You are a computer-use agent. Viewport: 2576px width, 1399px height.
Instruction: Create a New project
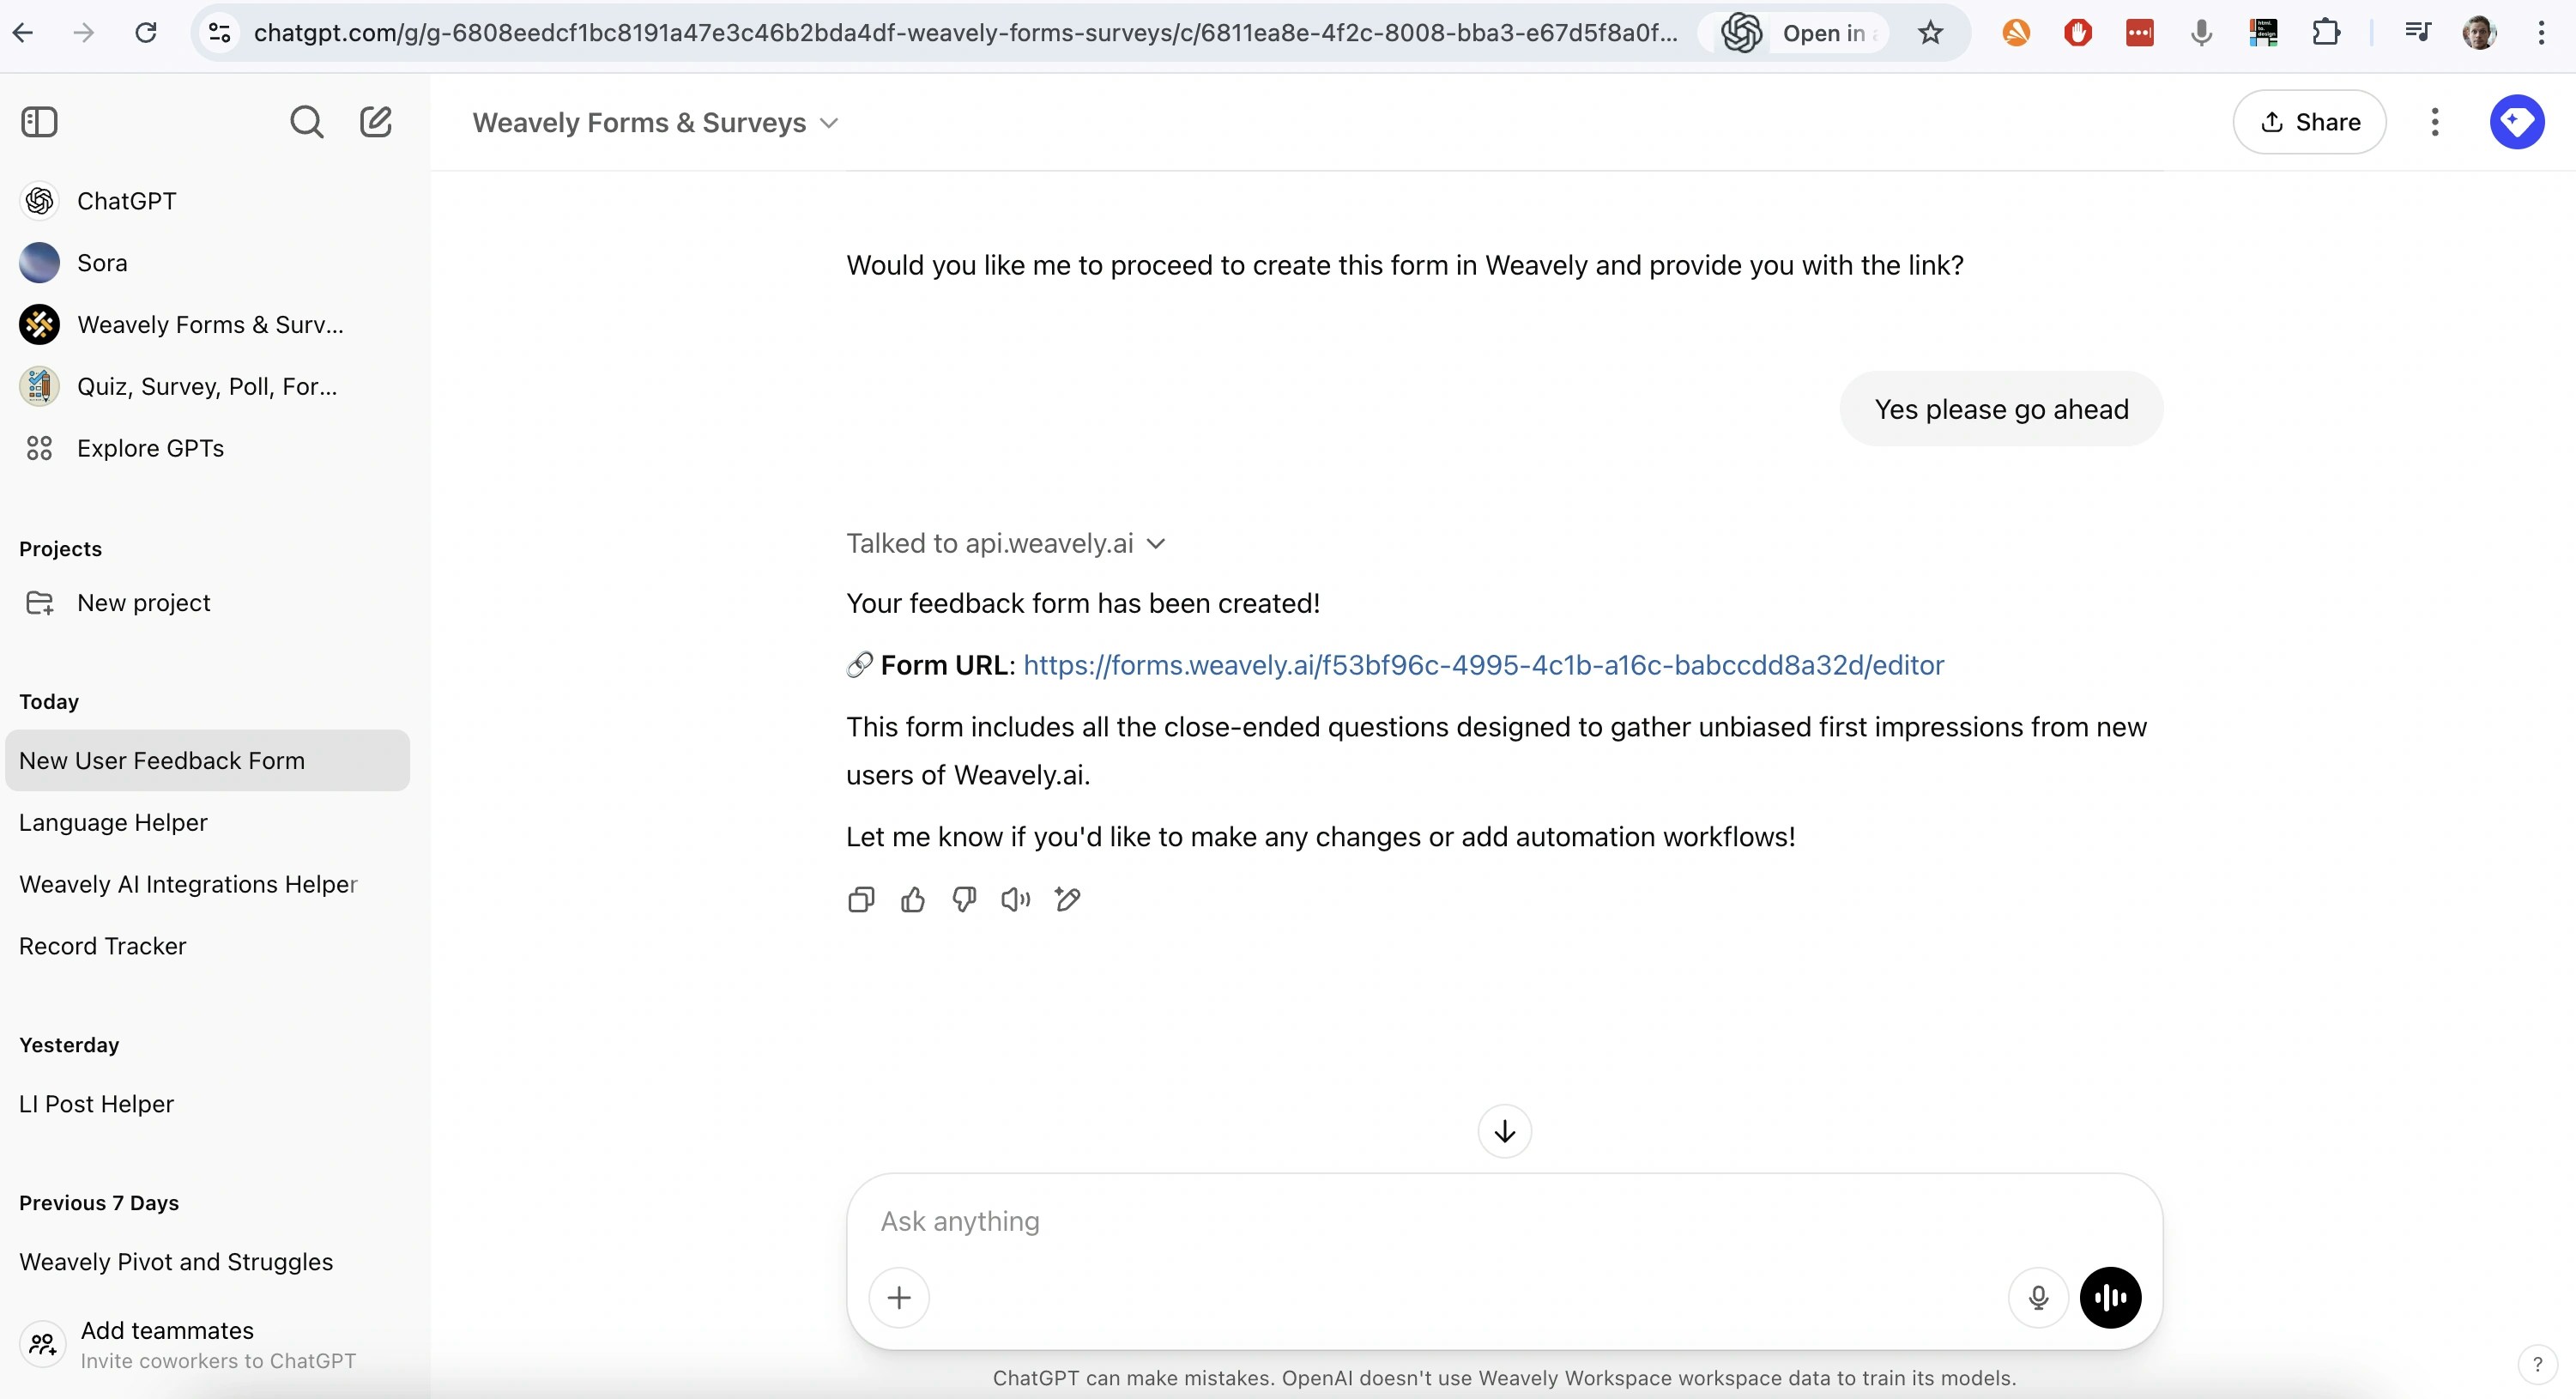pyautogui.click(x=143, y=602)
